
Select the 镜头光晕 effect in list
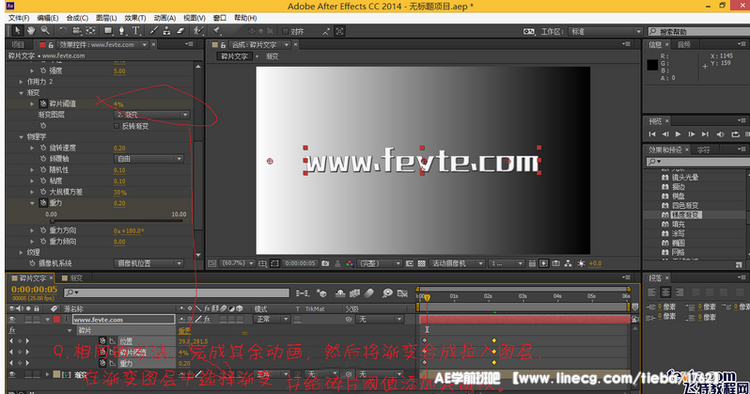[685, 177]
